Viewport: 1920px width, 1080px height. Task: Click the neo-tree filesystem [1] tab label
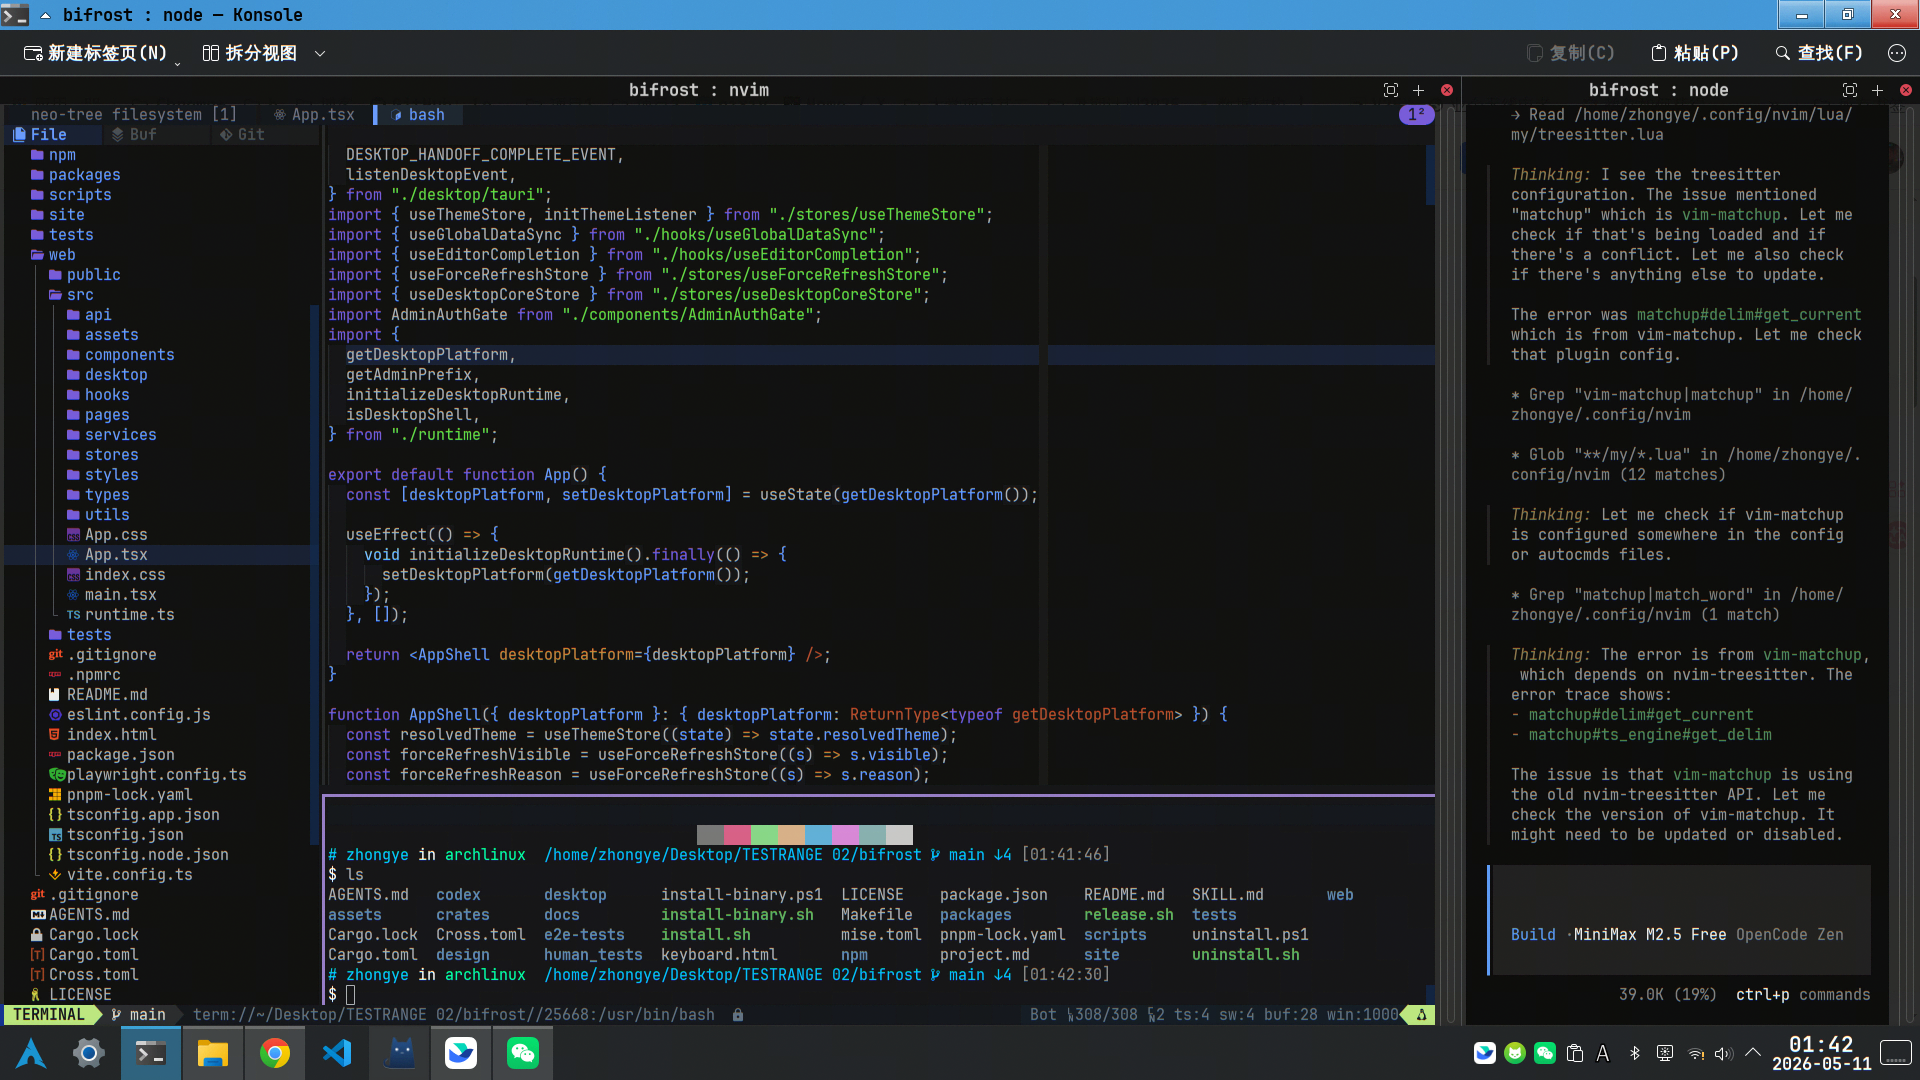pos(133,115)
